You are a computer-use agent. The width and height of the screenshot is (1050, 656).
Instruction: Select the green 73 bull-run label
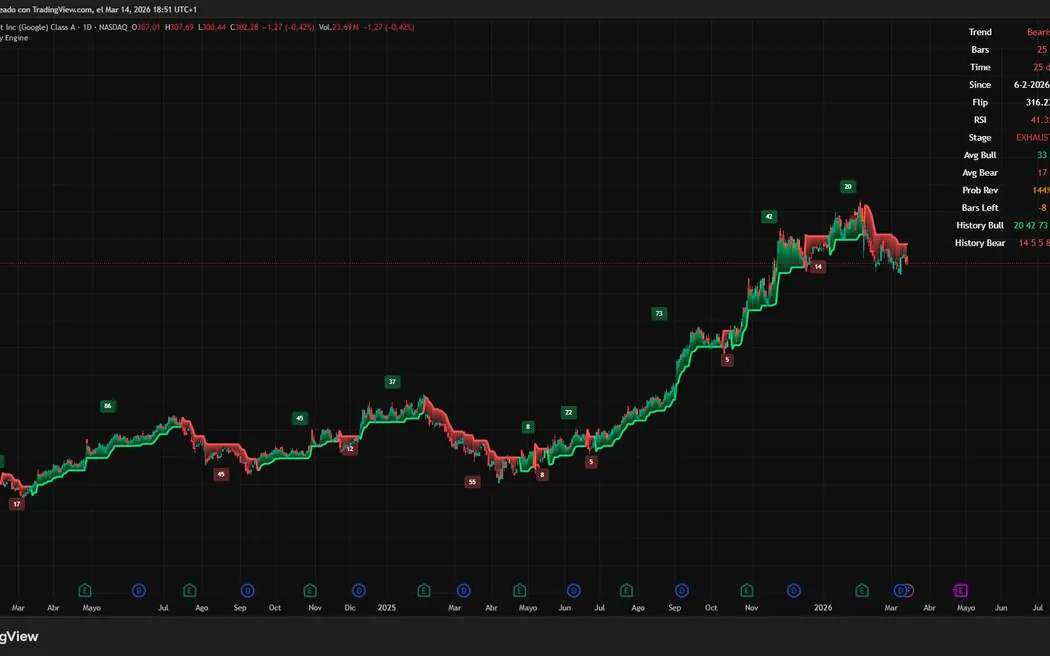point(659,313)
